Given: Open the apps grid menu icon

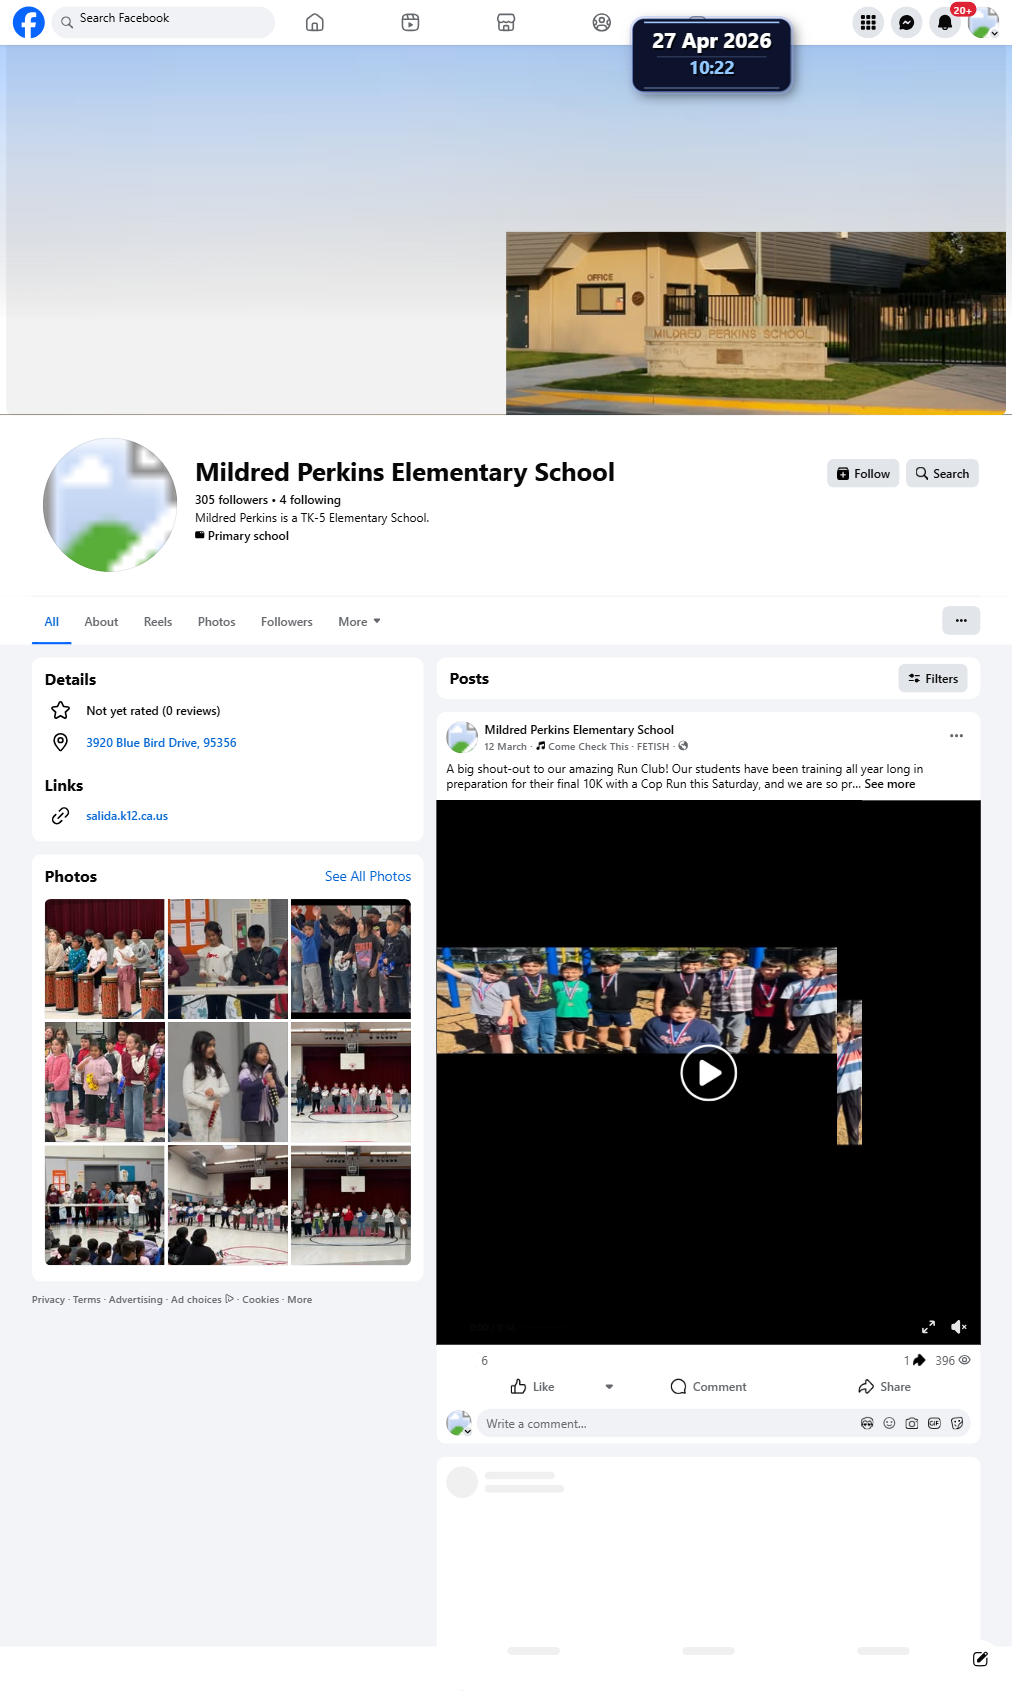Looking at the screenshot, I should 868,22.
